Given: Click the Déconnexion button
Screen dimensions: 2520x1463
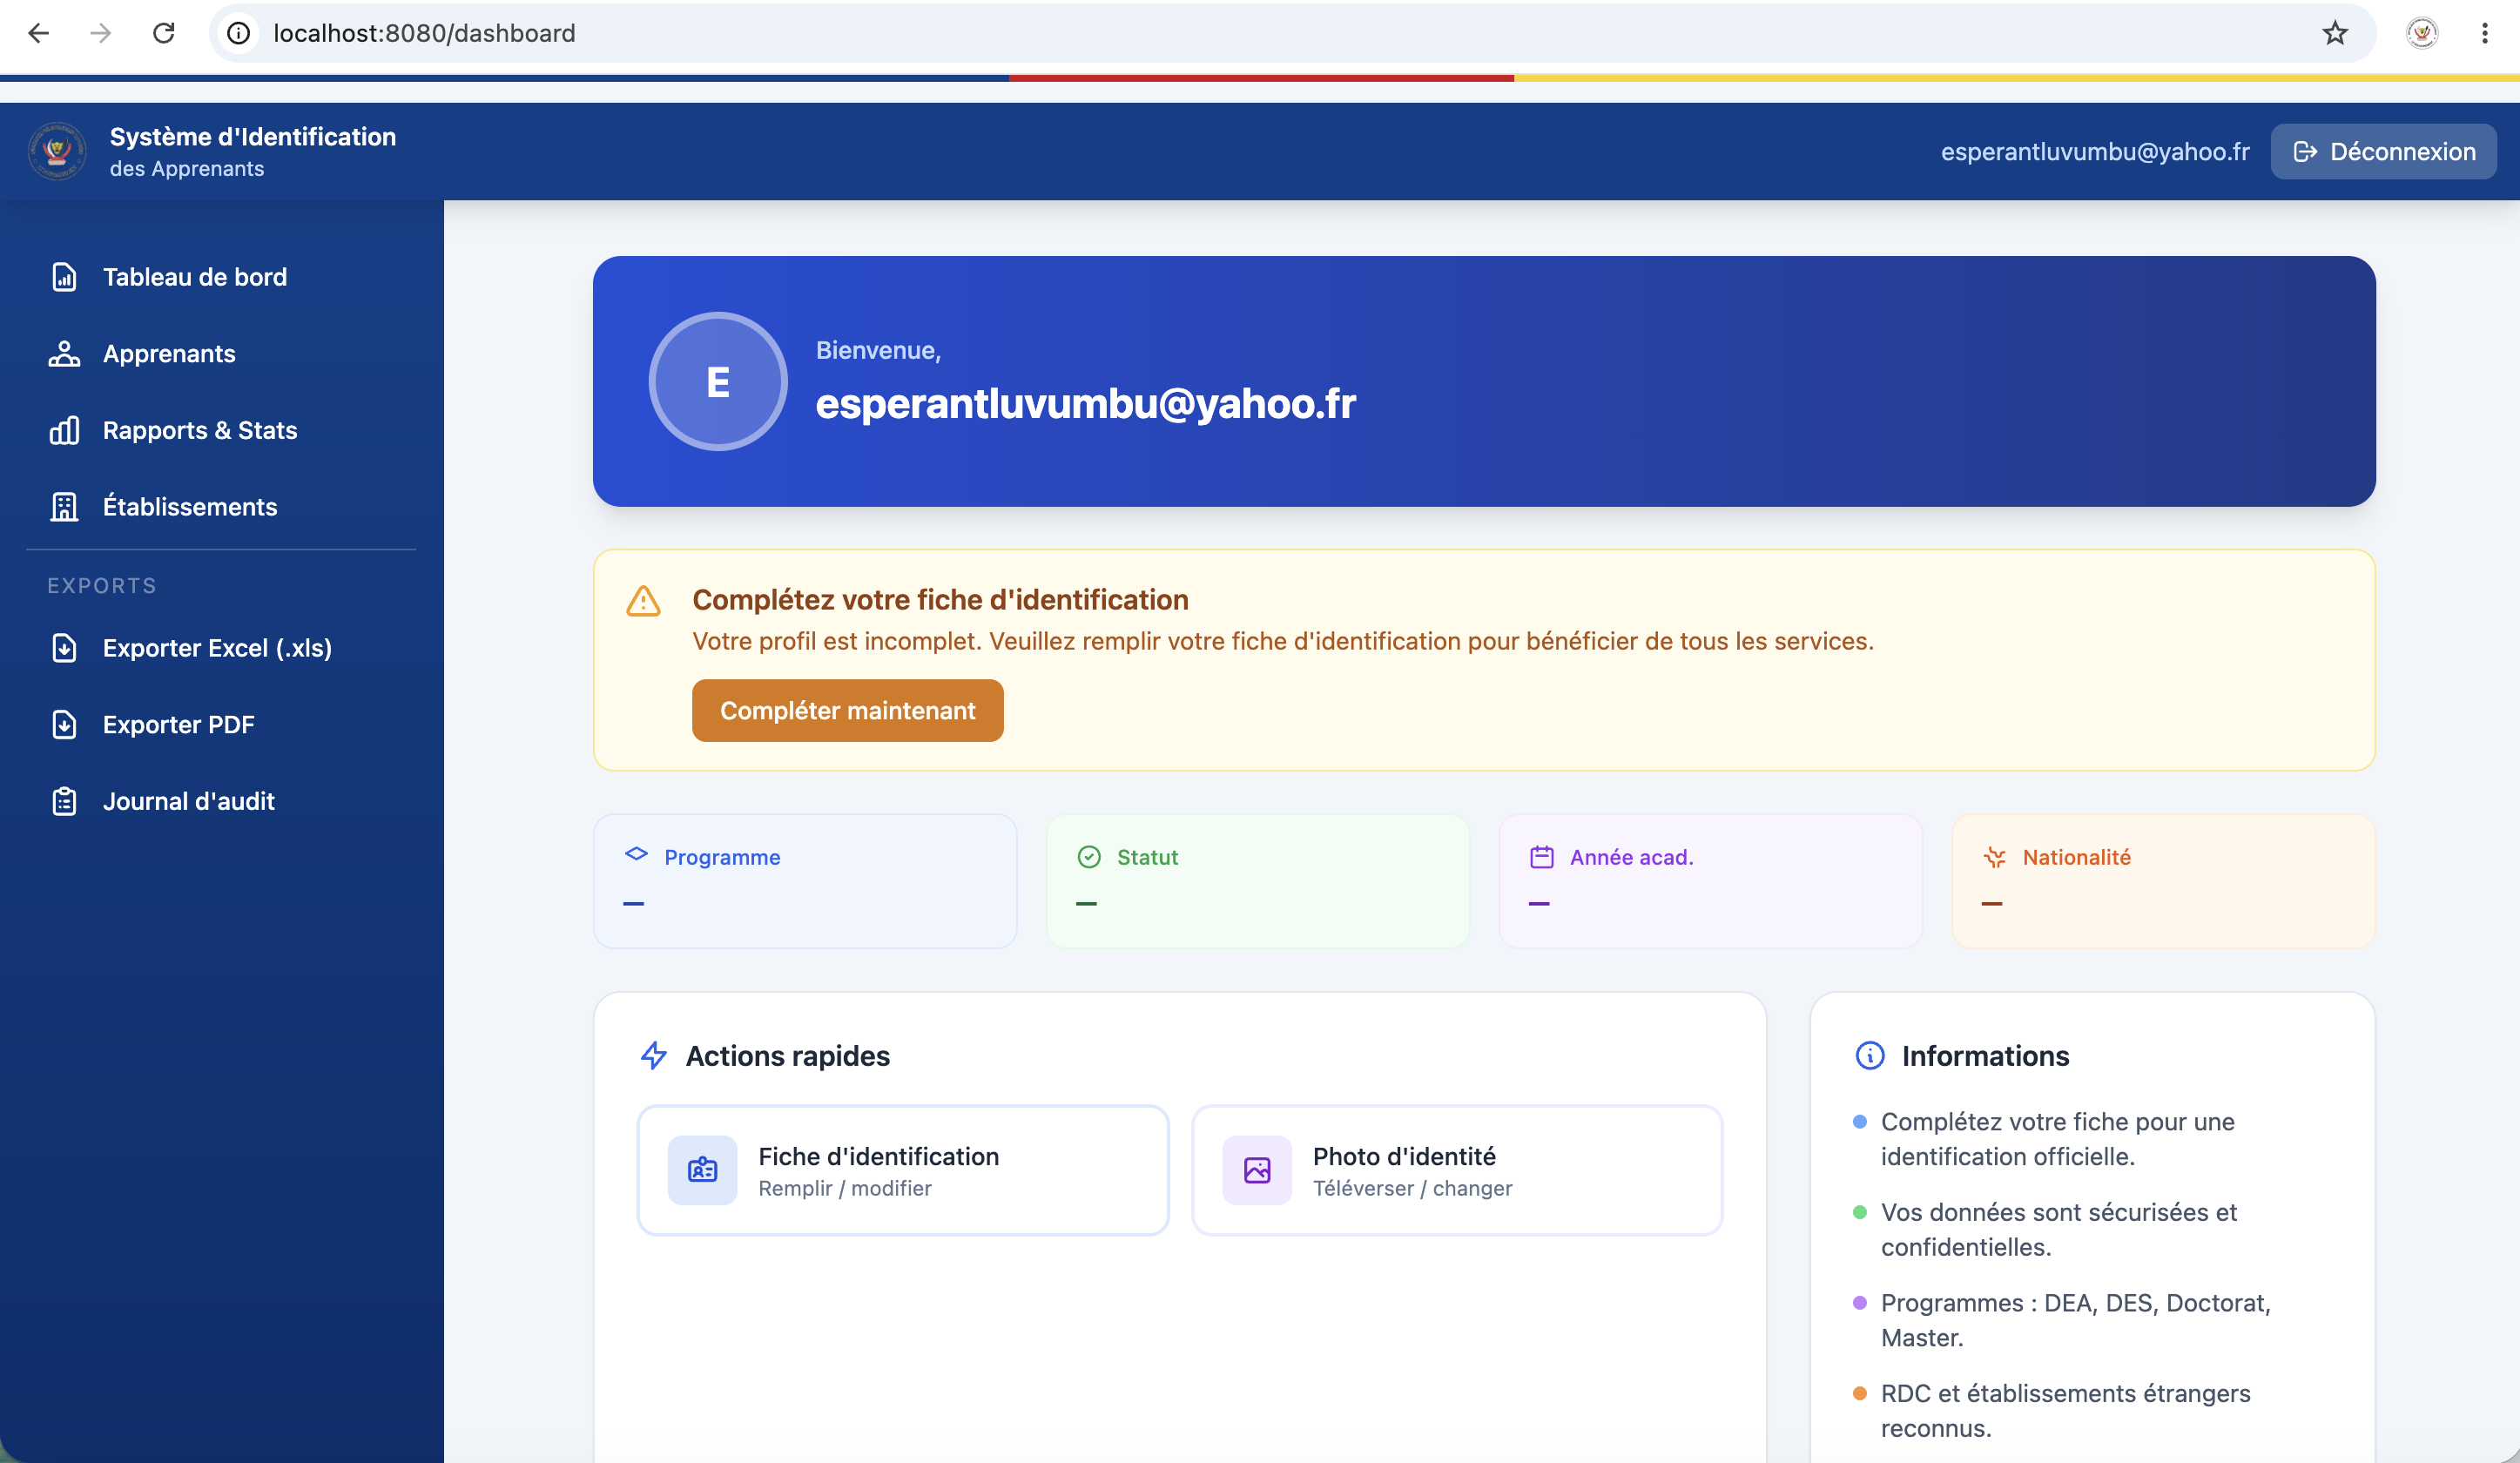Looking at the screenshot, I should tap(2384, 151).
